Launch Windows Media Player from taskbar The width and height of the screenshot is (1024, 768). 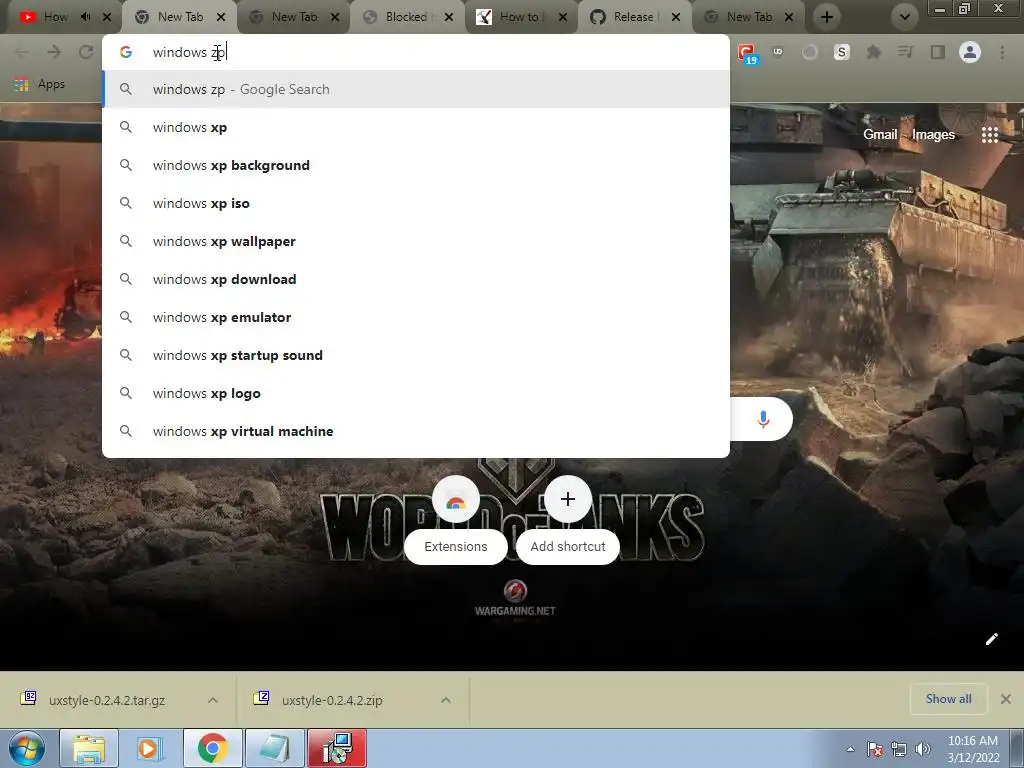click(x=150, y=748)
